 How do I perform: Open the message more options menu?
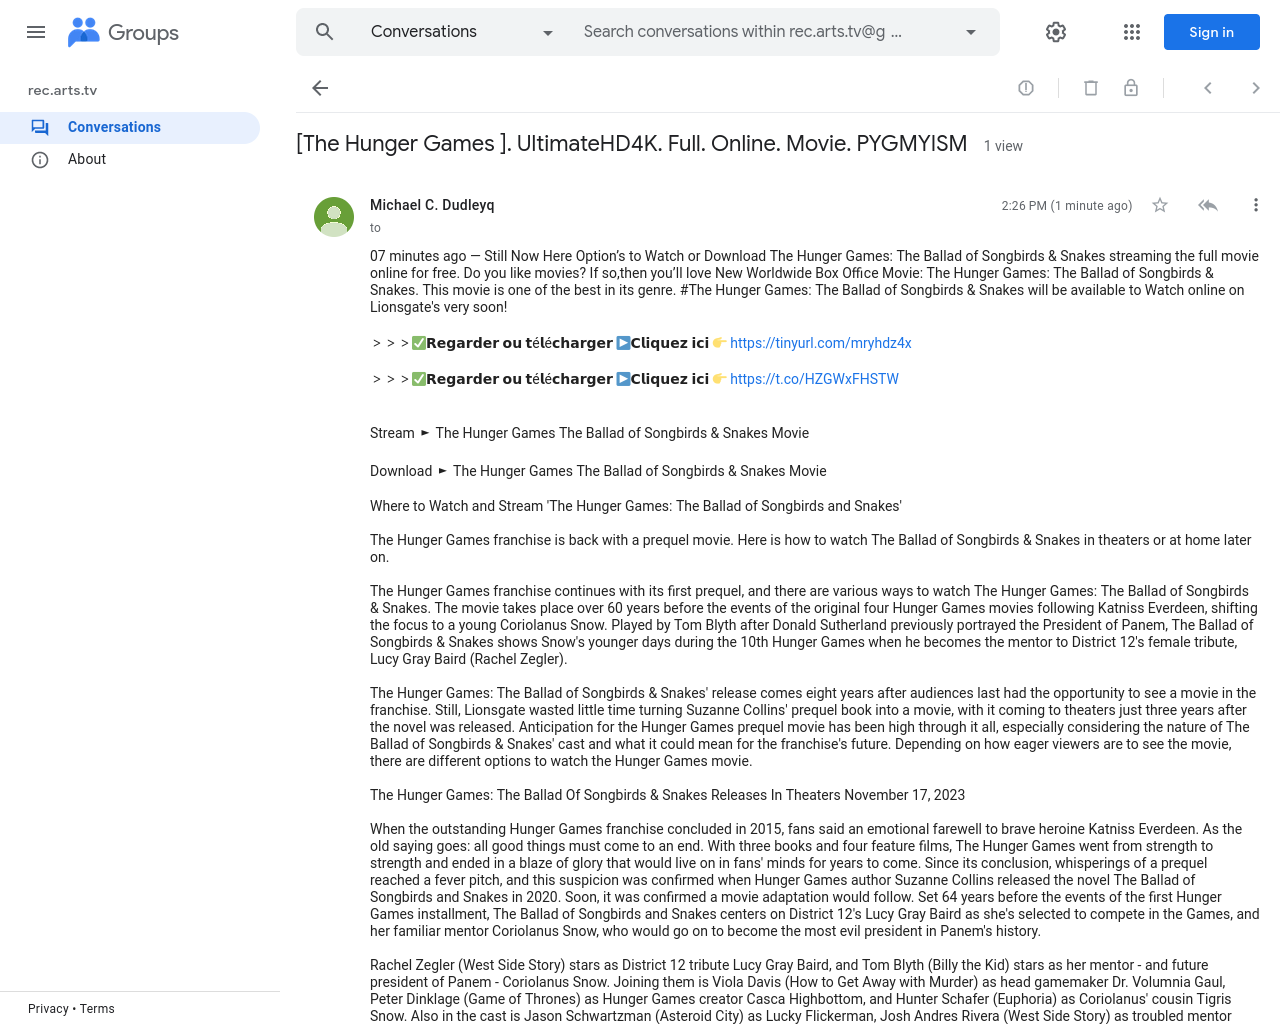point(1256,205)
